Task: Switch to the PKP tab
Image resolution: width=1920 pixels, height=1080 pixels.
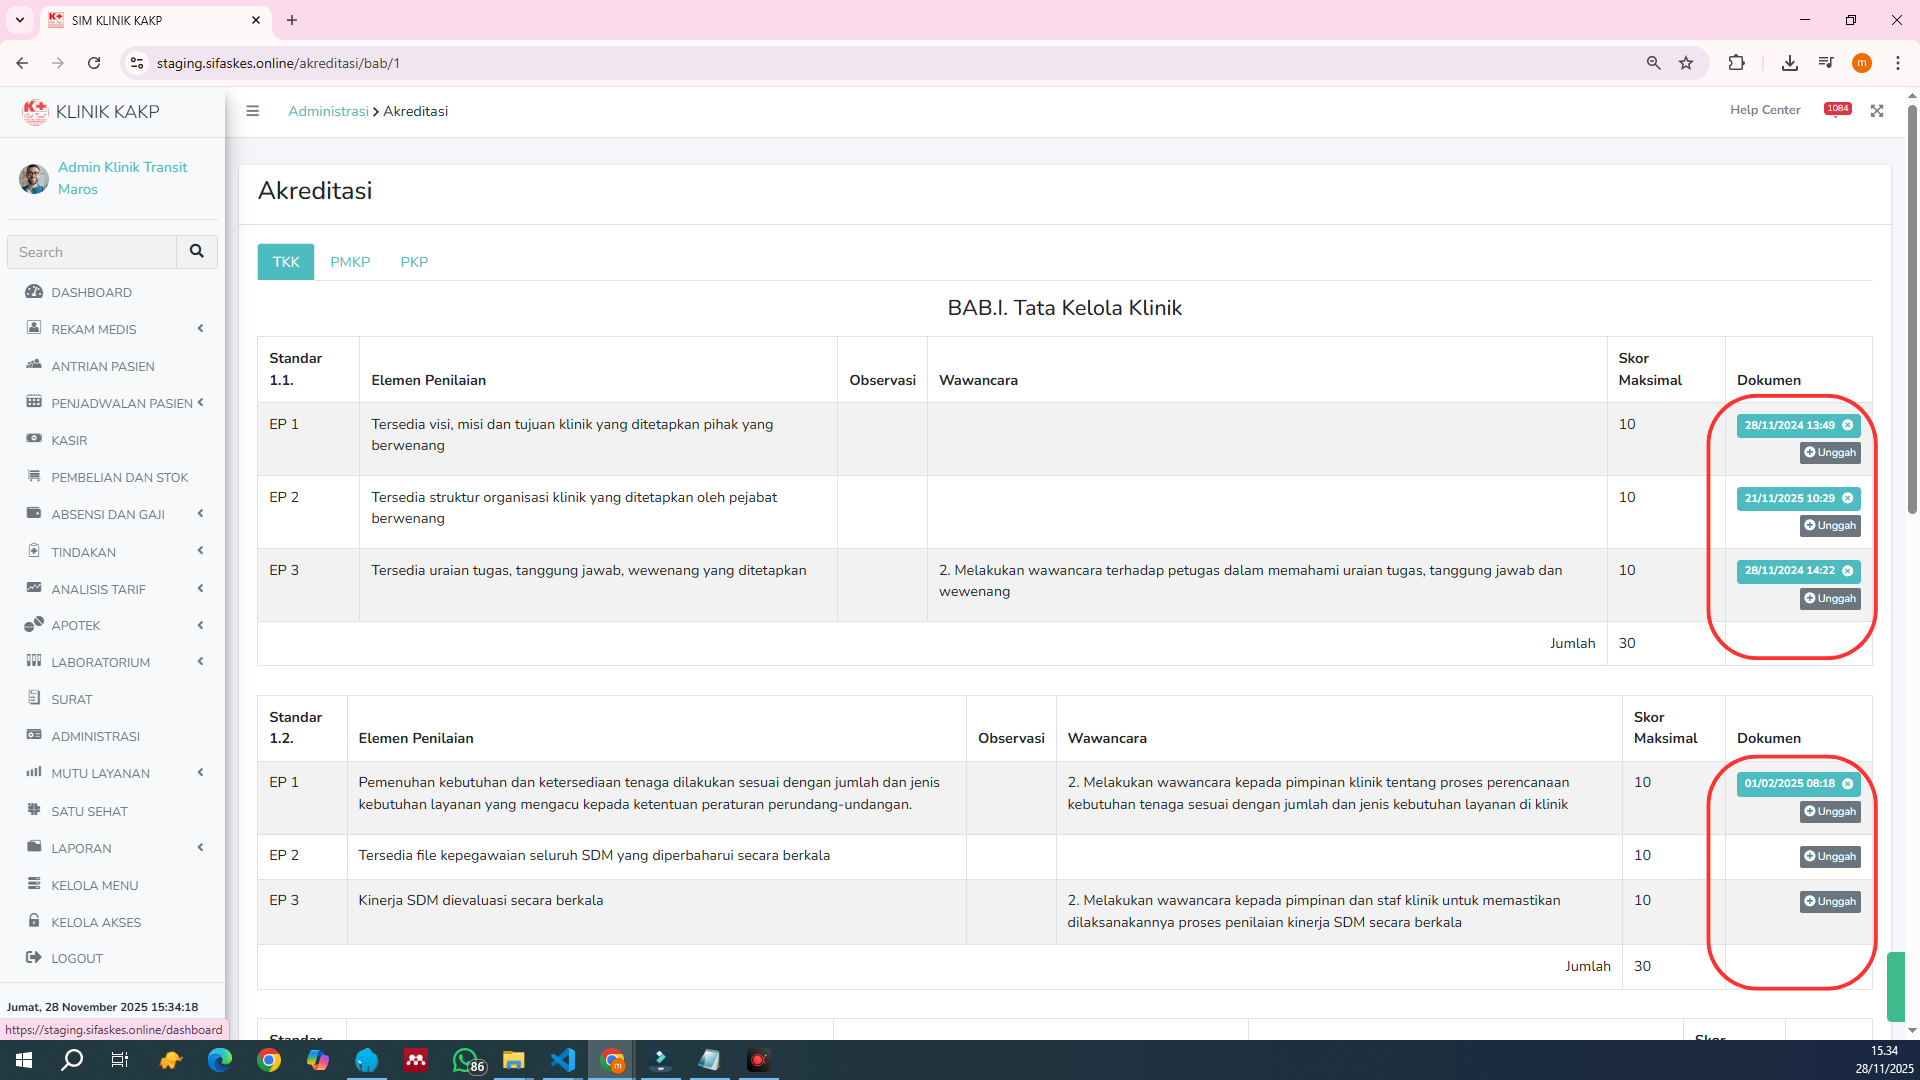Action: tap(414, 262)
